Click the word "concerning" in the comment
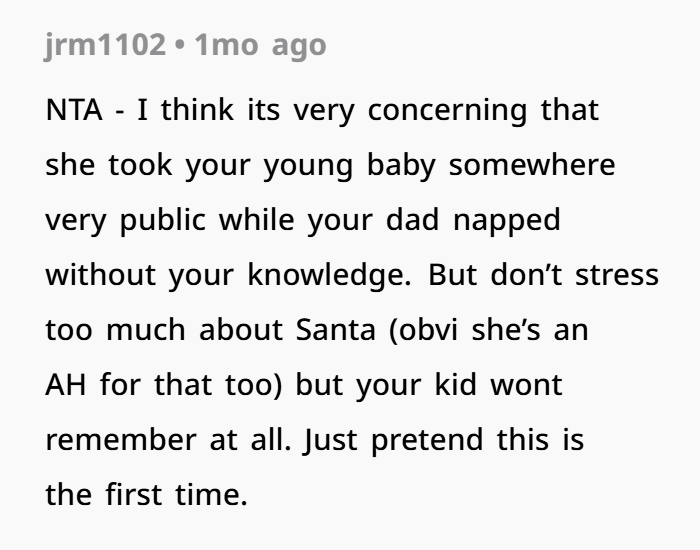The height and width of the screenshot is (550, 700). 448,110
